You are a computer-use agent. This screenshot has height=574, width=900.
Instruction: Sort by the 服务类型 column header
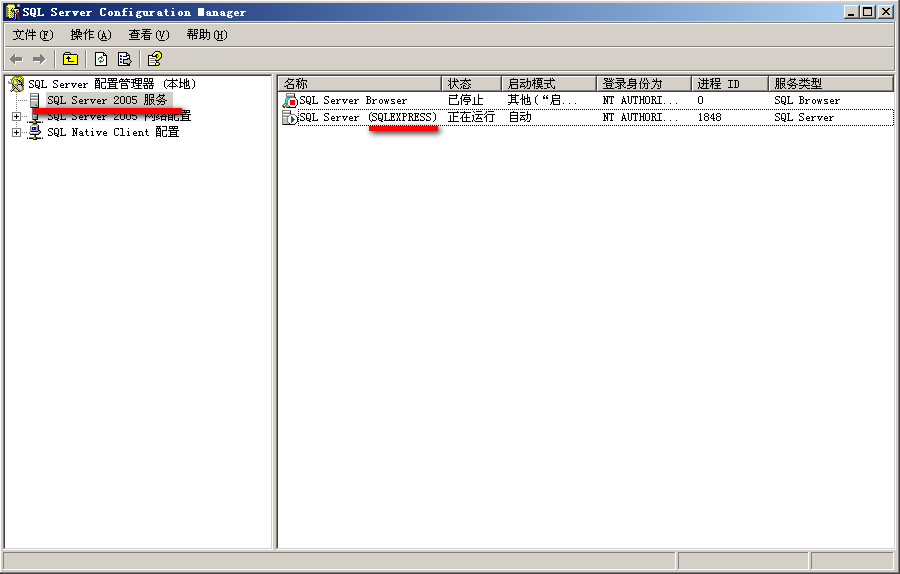[x=831, y=84]
